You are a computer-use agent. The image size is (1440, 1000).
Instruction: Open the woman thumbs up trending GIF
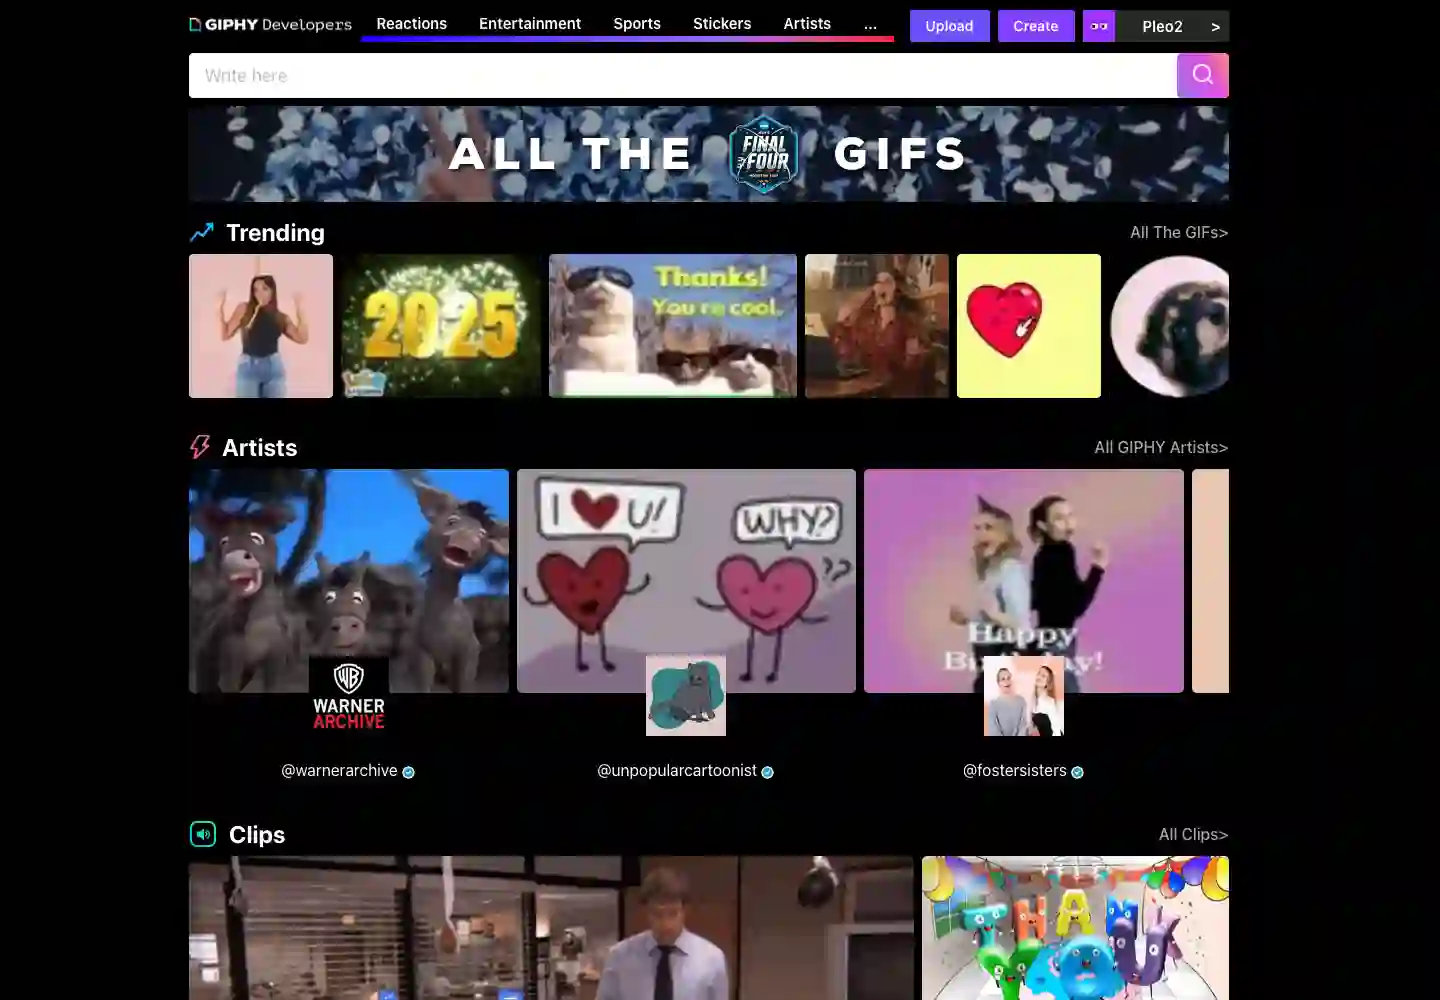[x=261, y=326]
